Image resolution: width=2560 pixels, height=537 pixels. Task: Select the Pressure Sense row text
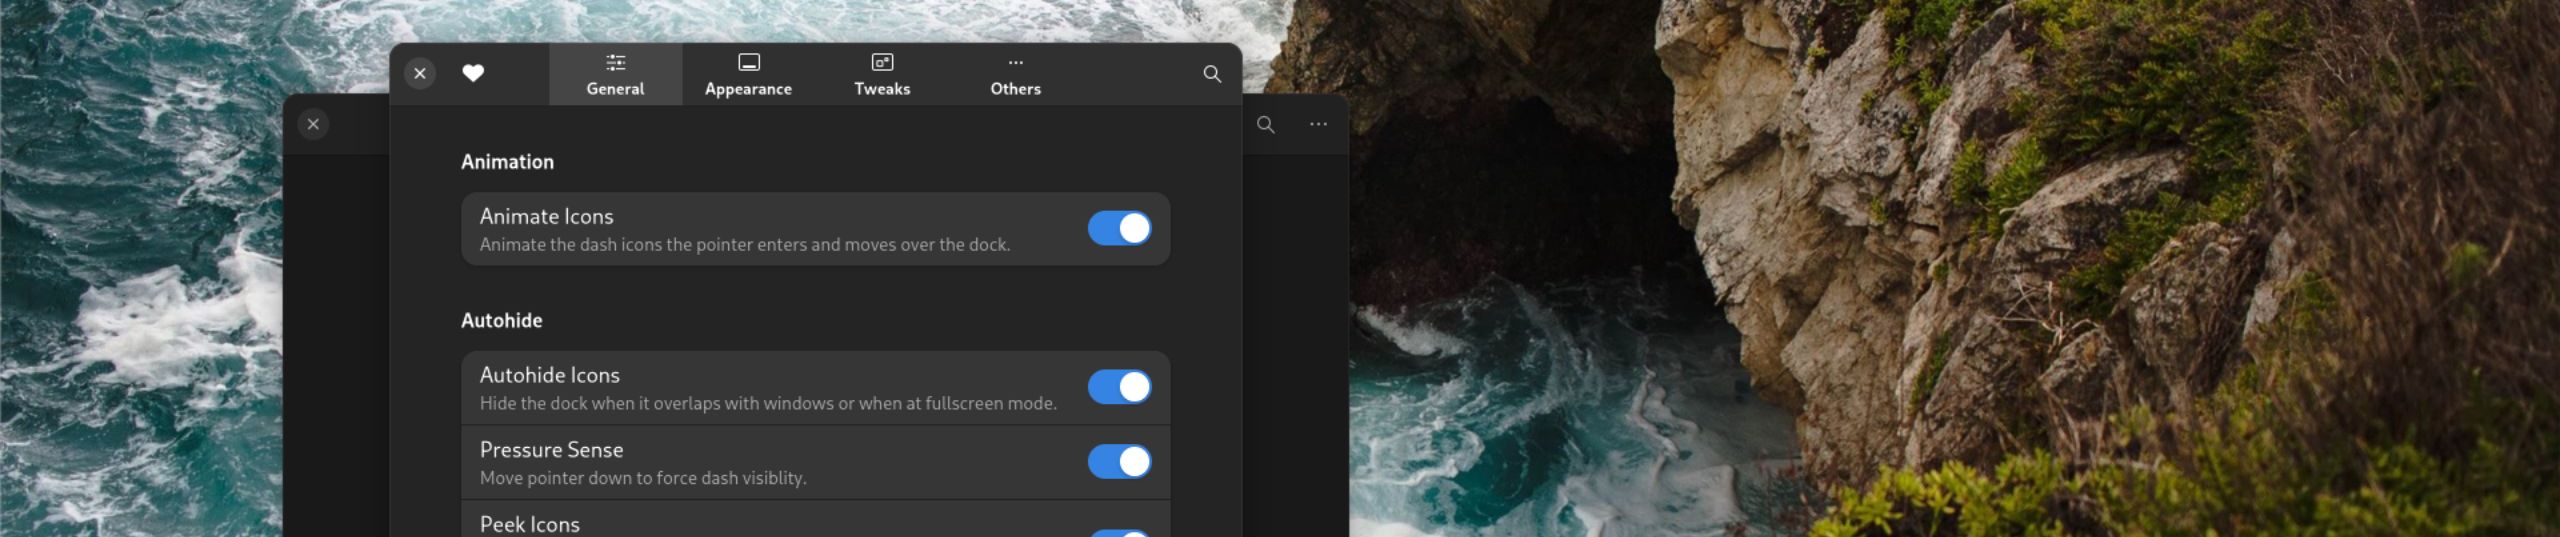[x=551, y=450]
